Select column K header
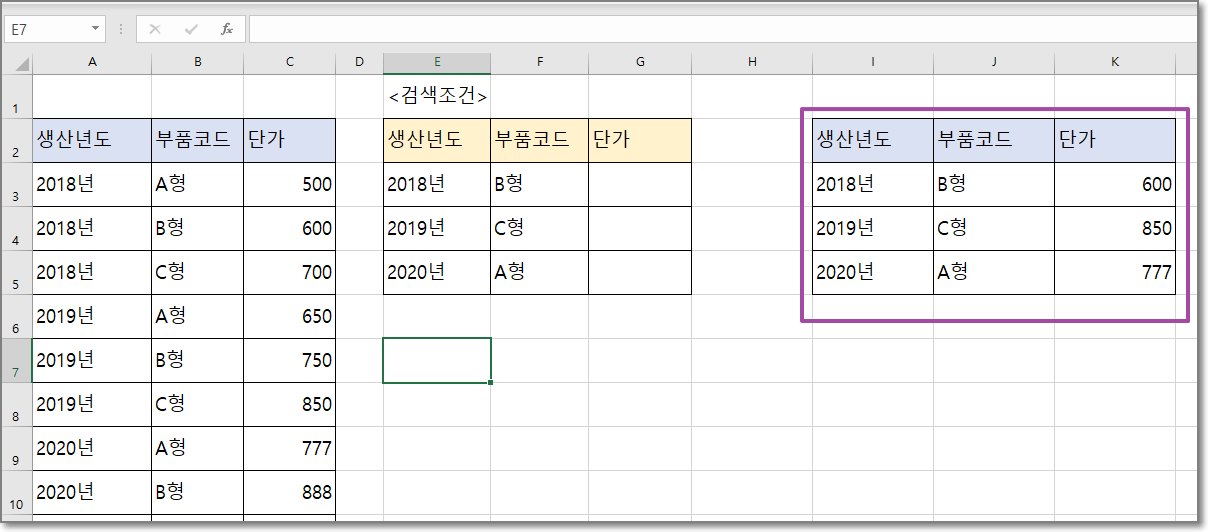Screen dimensions: 1208x532 [x=1115, y=63]
